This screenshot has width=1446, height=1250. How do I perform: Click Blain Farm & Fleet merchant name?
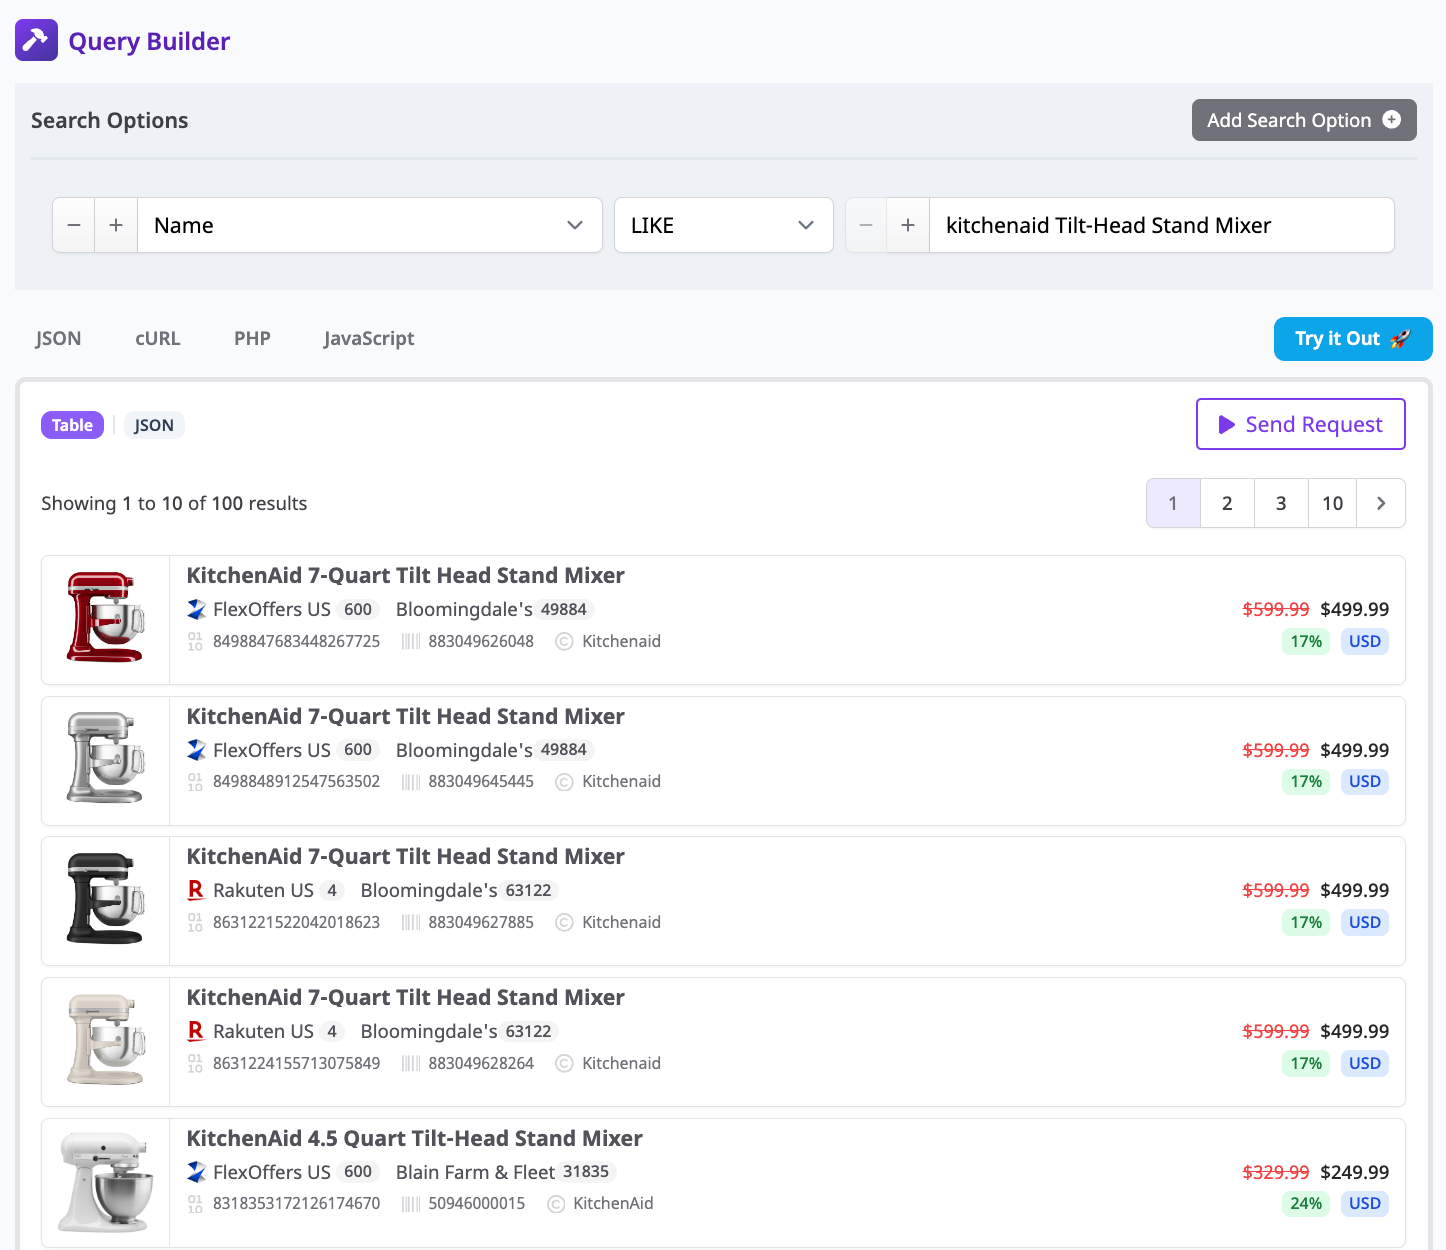(x=475, y=1172)
